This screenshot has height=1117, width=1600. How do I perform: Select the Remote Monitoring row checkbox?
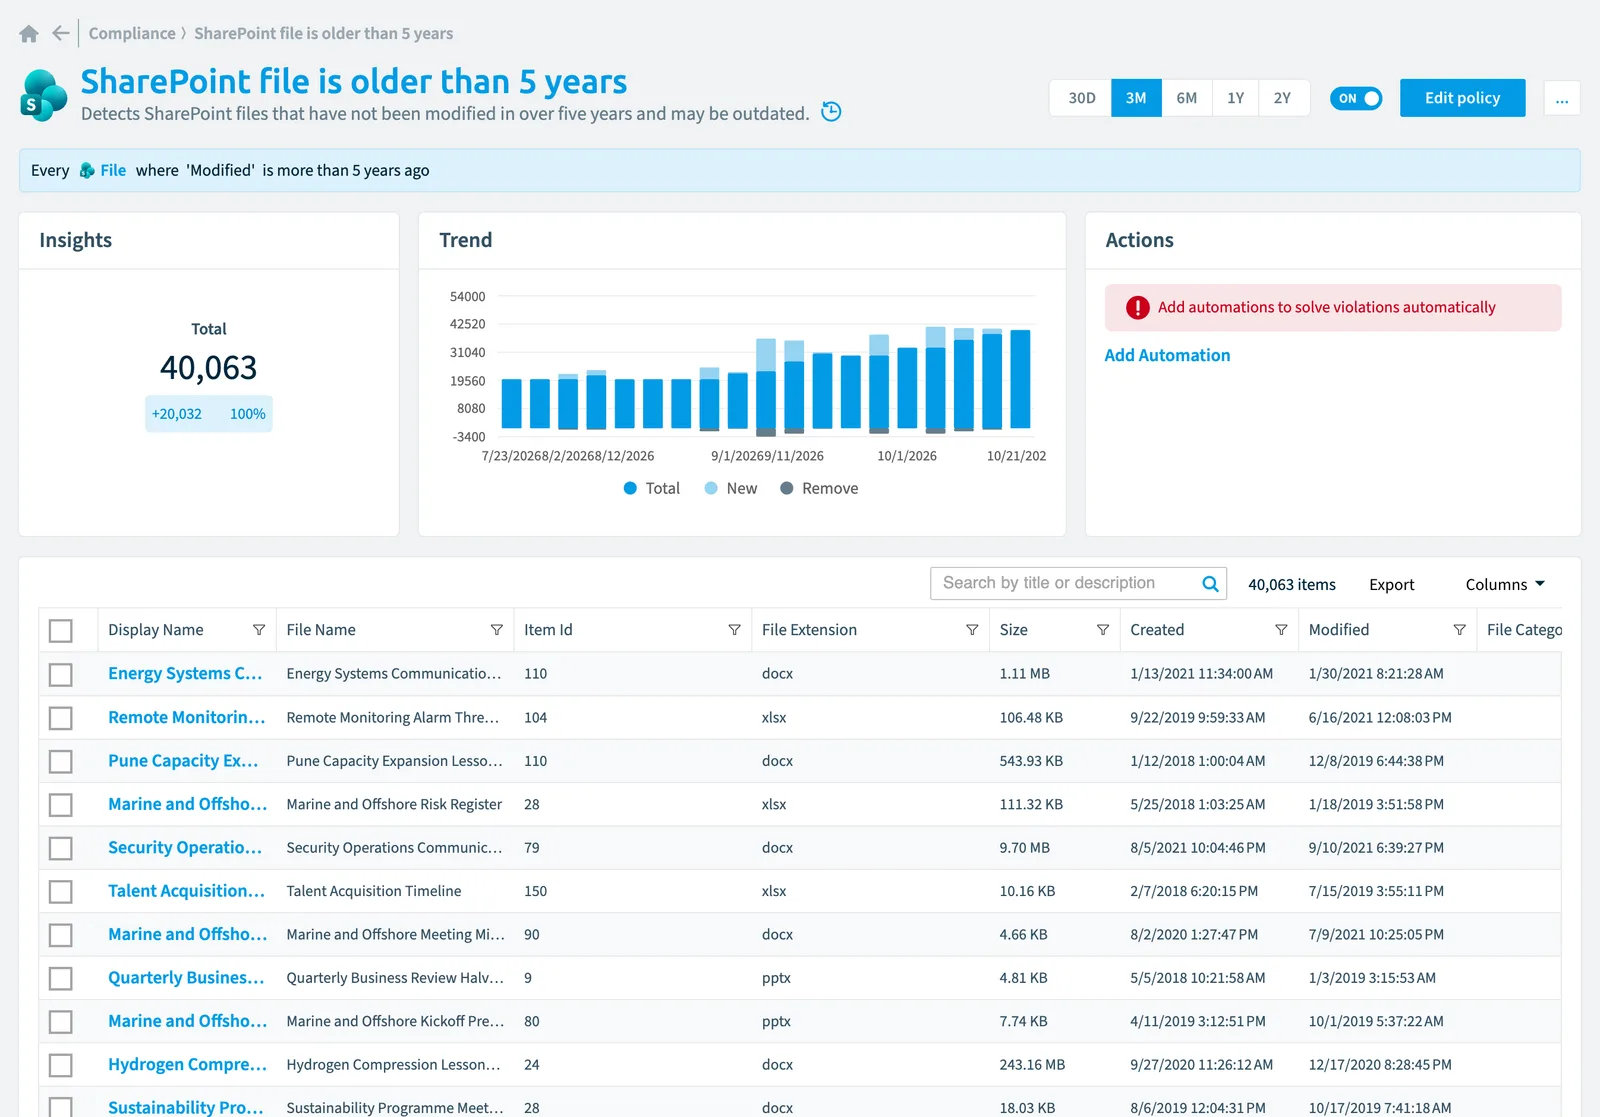coord(61,718)
